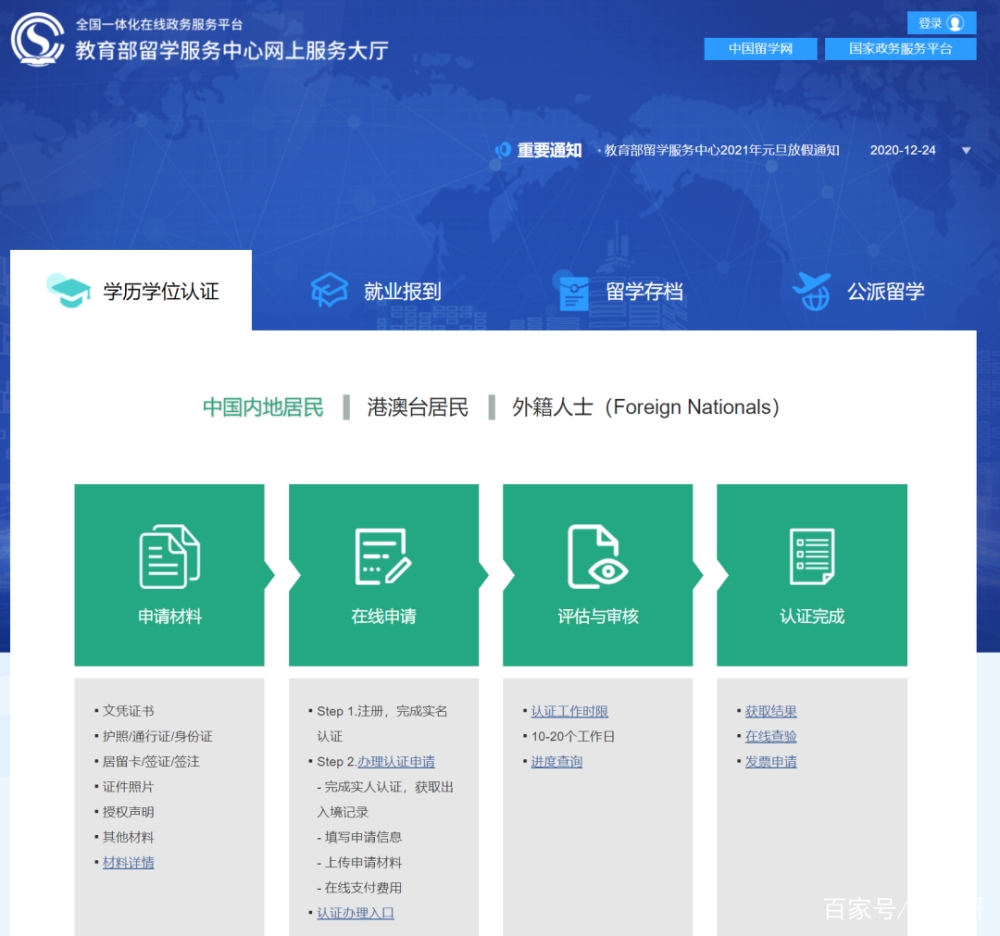Click the user avatar icon in 登录 button
The width and height of the screenshot is (1000, 936).
[955, 24]
